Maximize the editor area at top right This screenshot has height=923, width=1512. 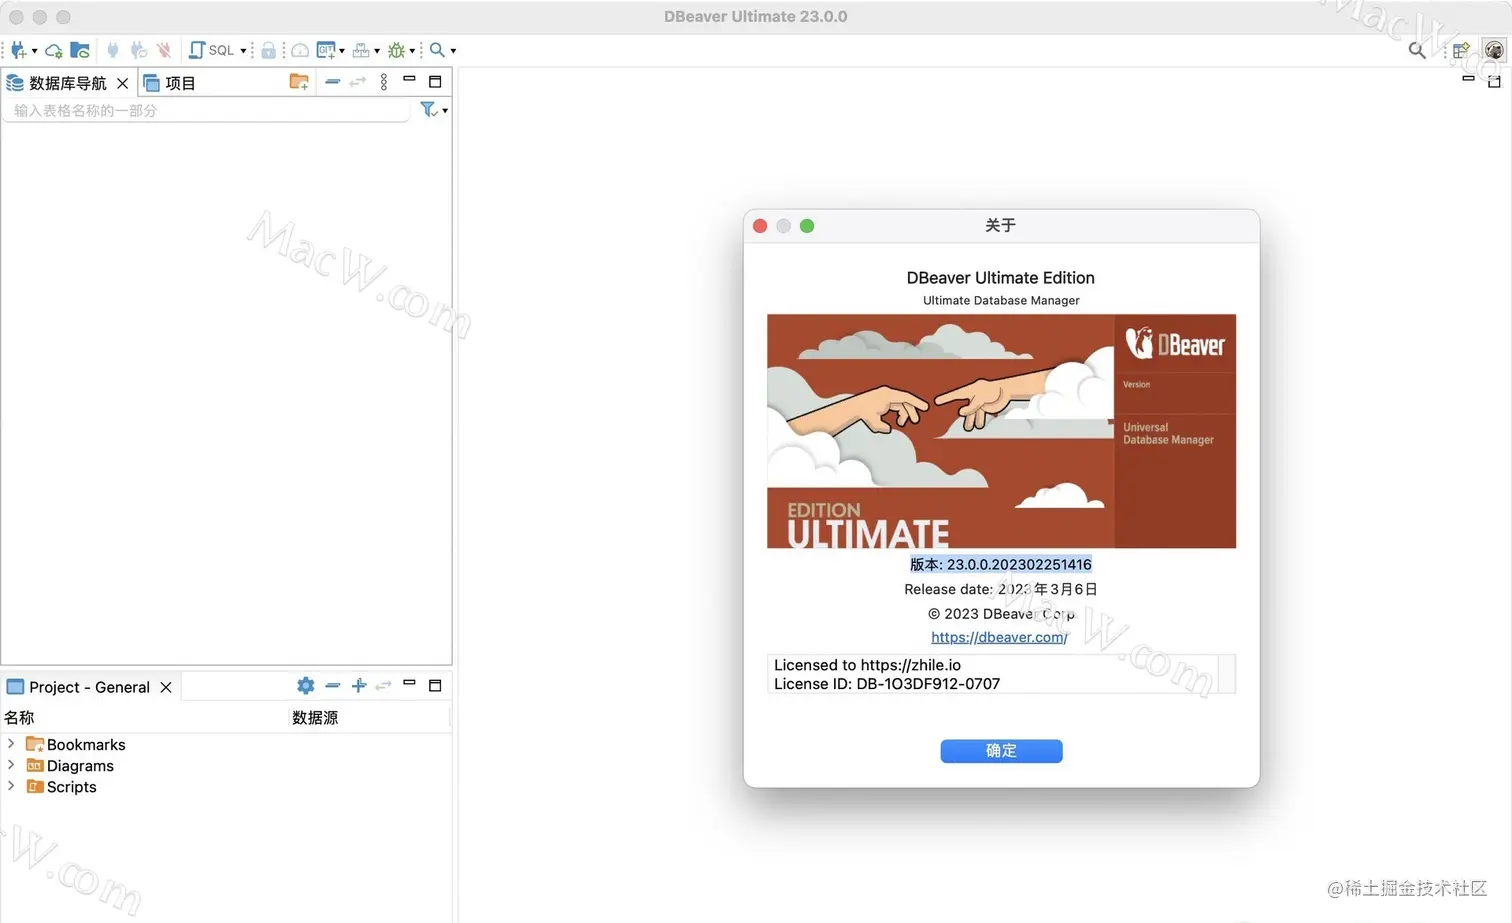coord(1494,81)
